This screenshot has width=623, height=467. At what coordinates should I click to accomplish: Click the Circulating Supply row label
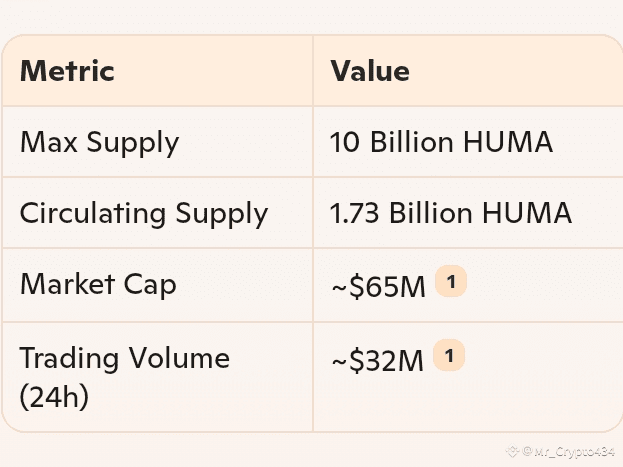click(144, 213)
